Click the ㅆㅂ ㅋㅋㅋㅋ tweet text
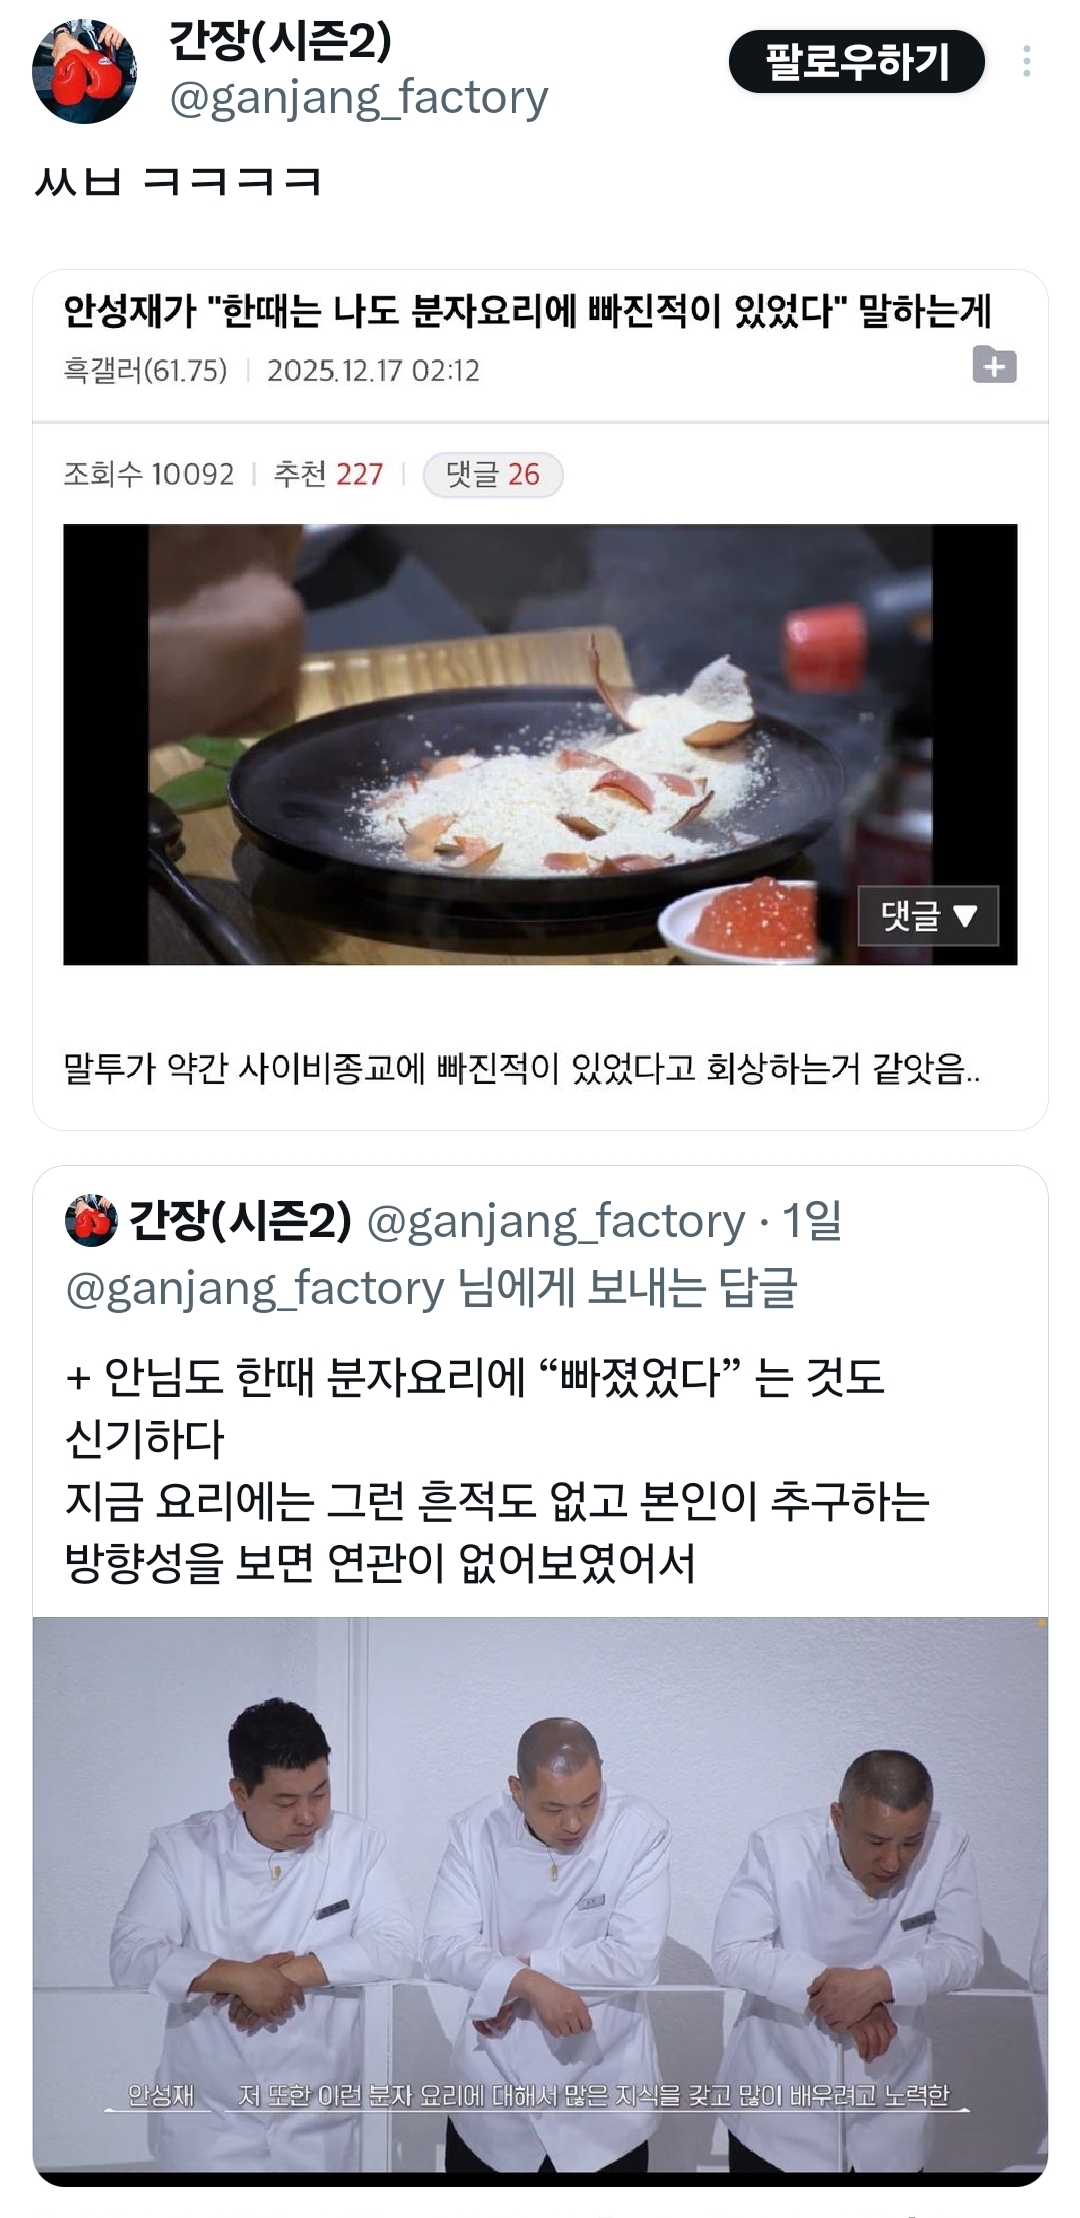The width and height of the screenshot is (1080, 2218). coord(177,181)
